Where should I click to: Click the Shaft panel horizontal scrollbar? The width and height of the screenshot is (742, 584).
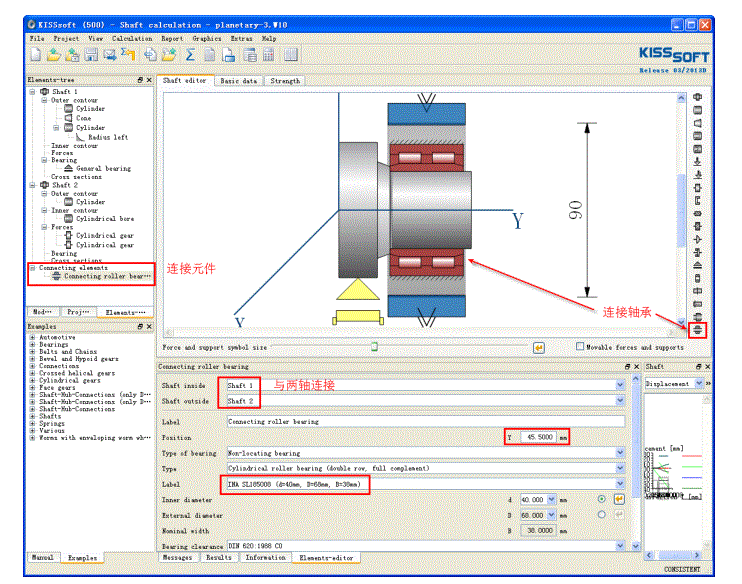click(674, 555)
